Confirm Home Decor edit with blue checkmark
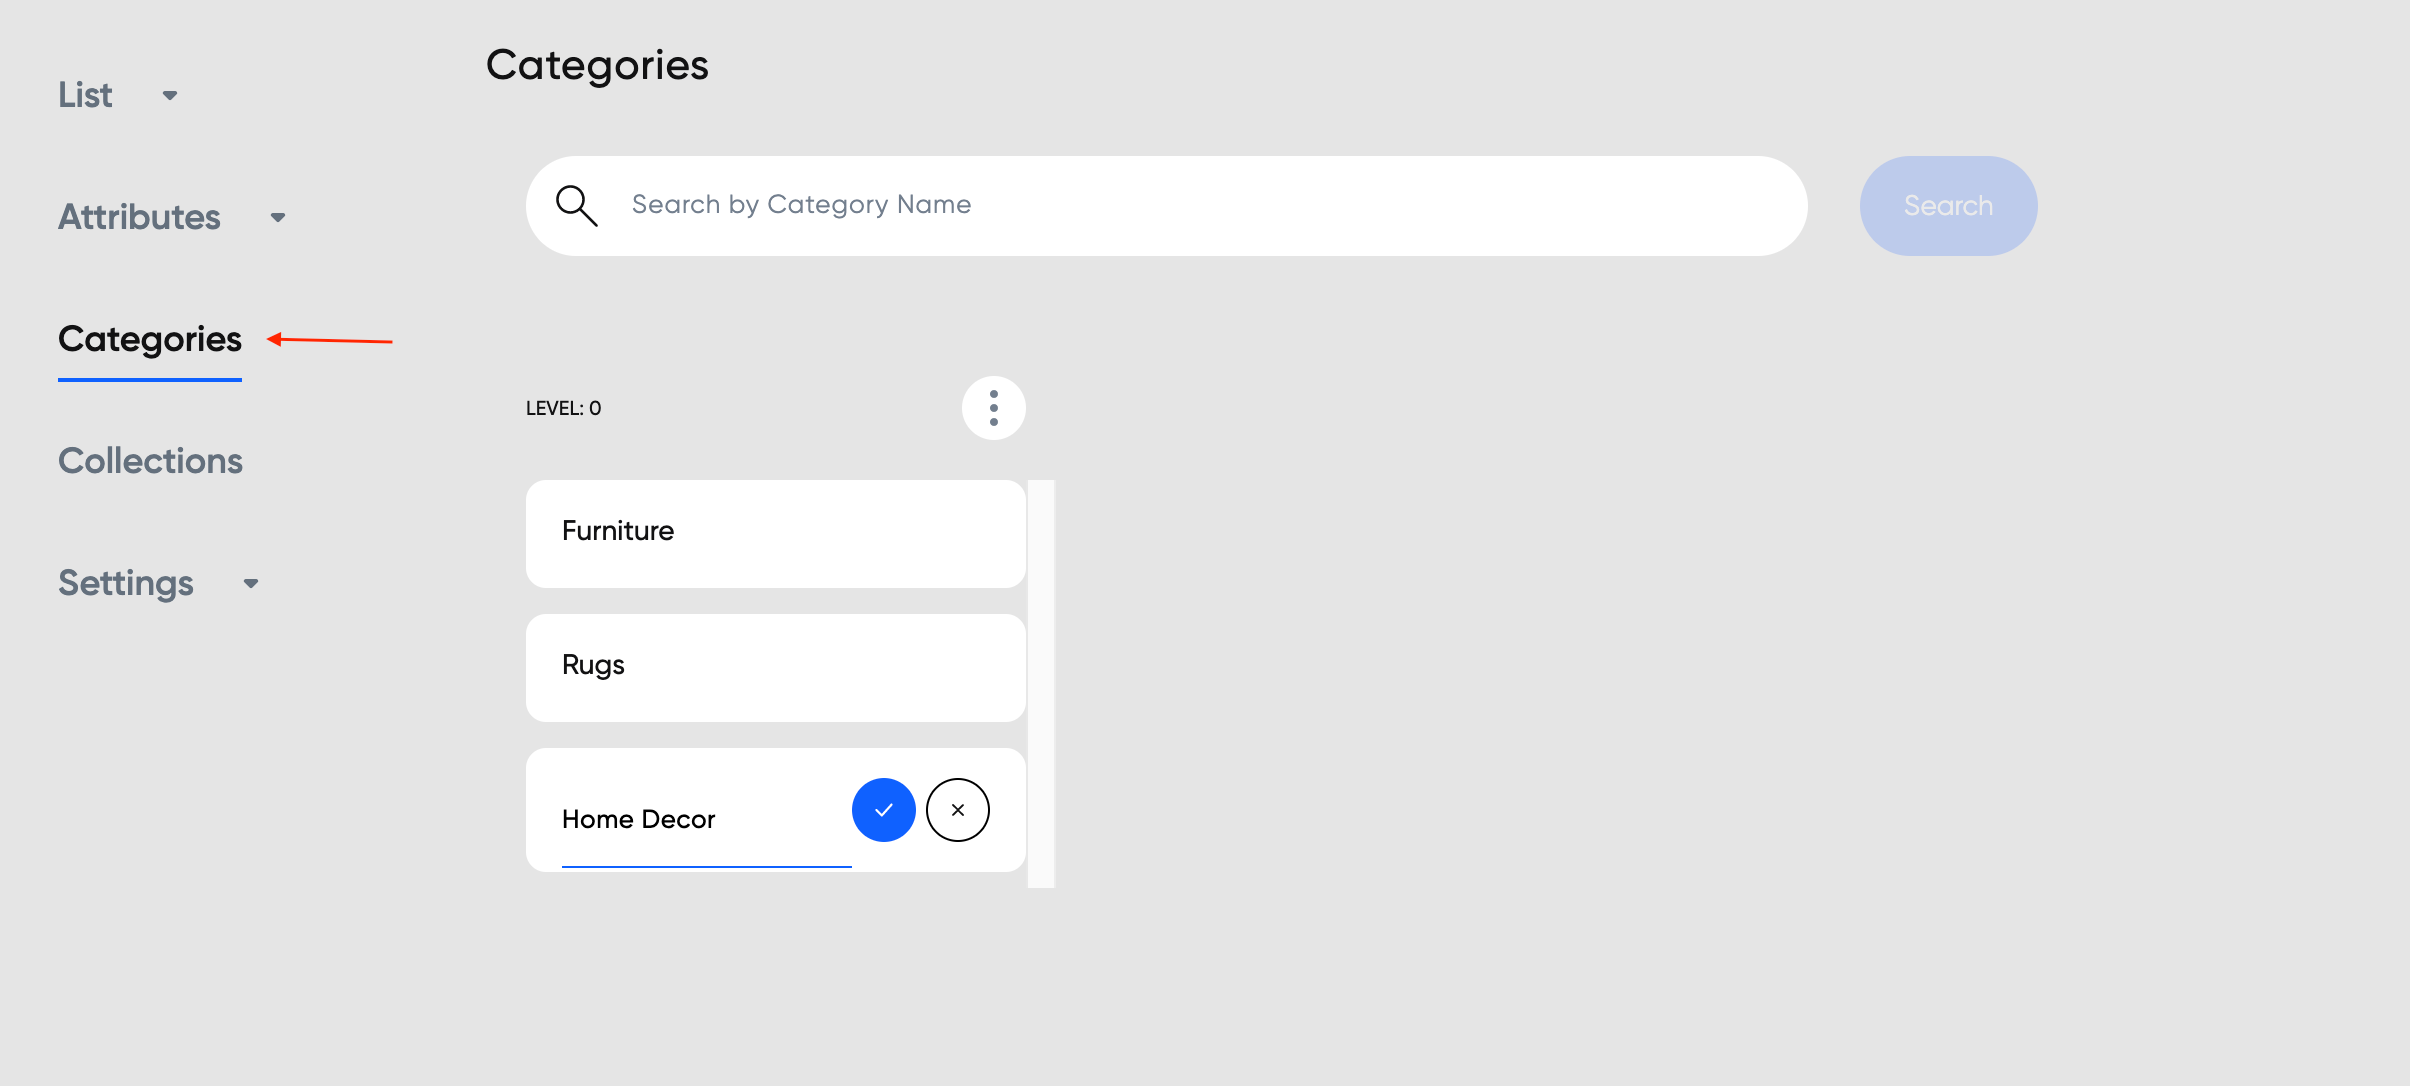 [883, 810]
